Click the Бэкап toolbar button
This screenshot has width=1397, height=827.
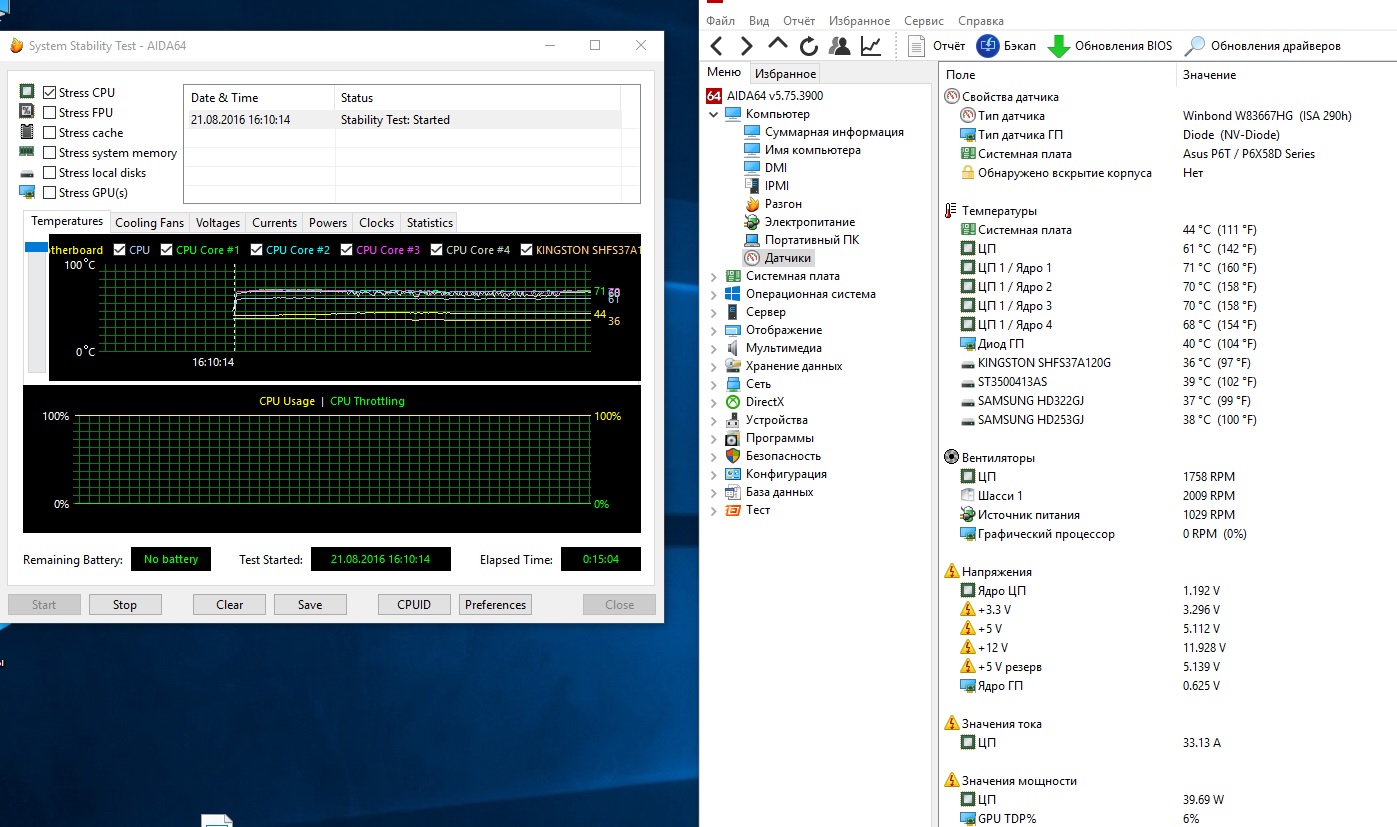[x=1006, y=46]
